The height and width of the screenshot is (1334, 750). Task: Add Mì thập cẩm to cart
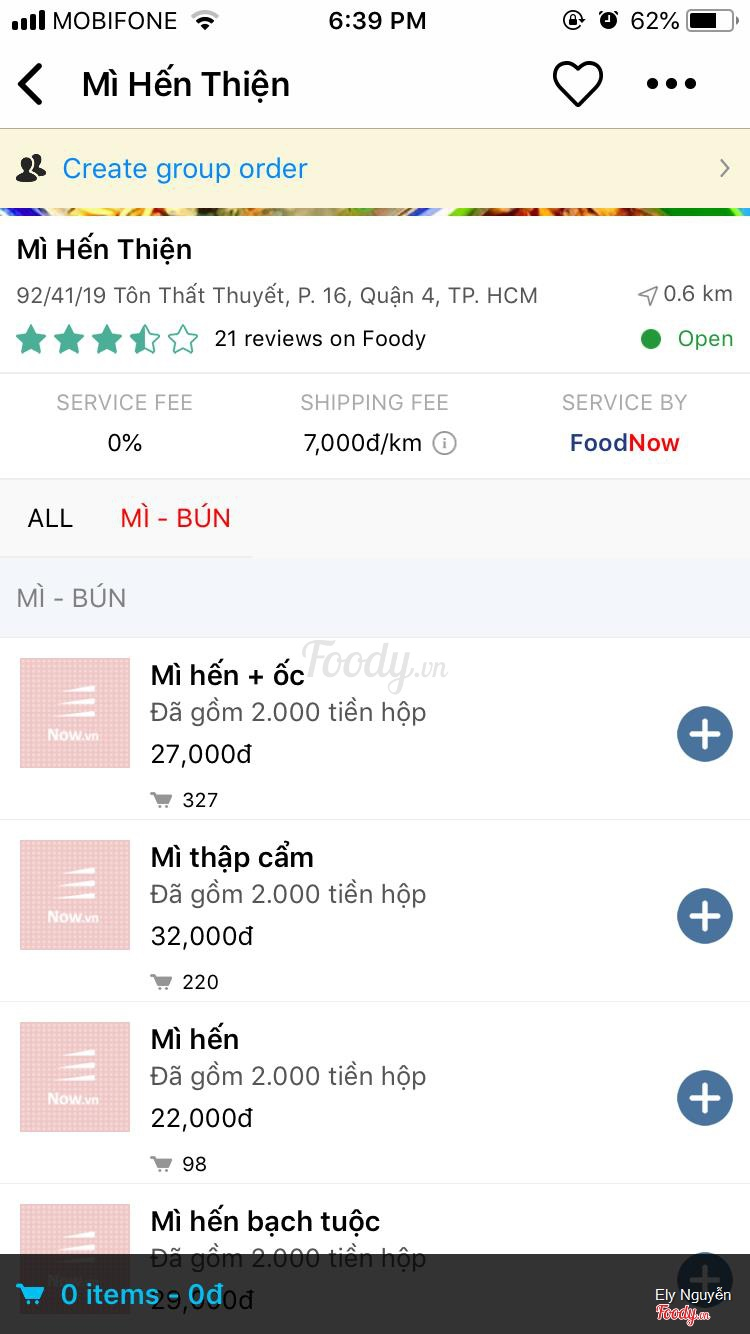(x=705, y=916)
